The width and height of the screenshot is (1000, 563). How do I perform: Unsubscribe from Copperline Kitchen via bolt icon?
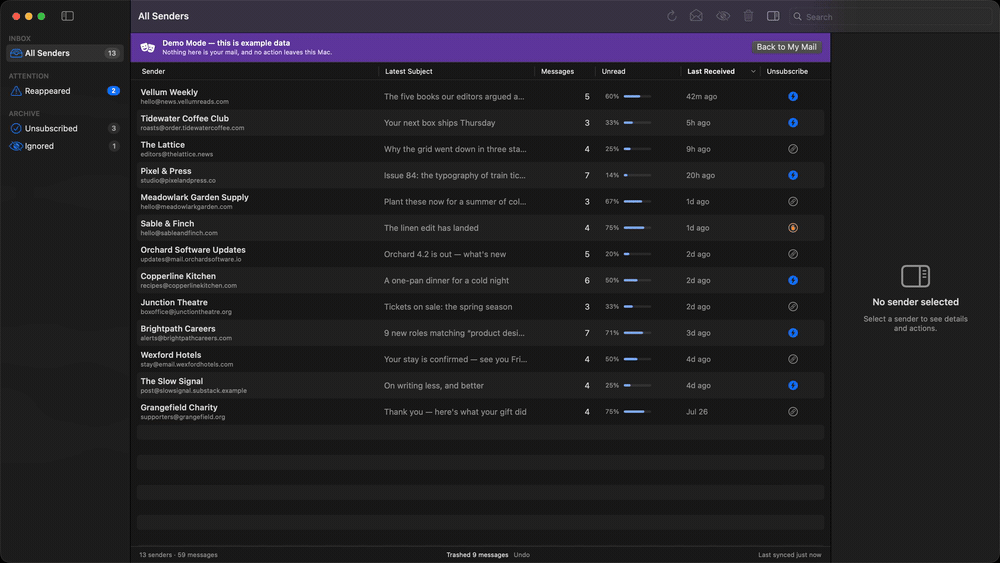point(793,281)
